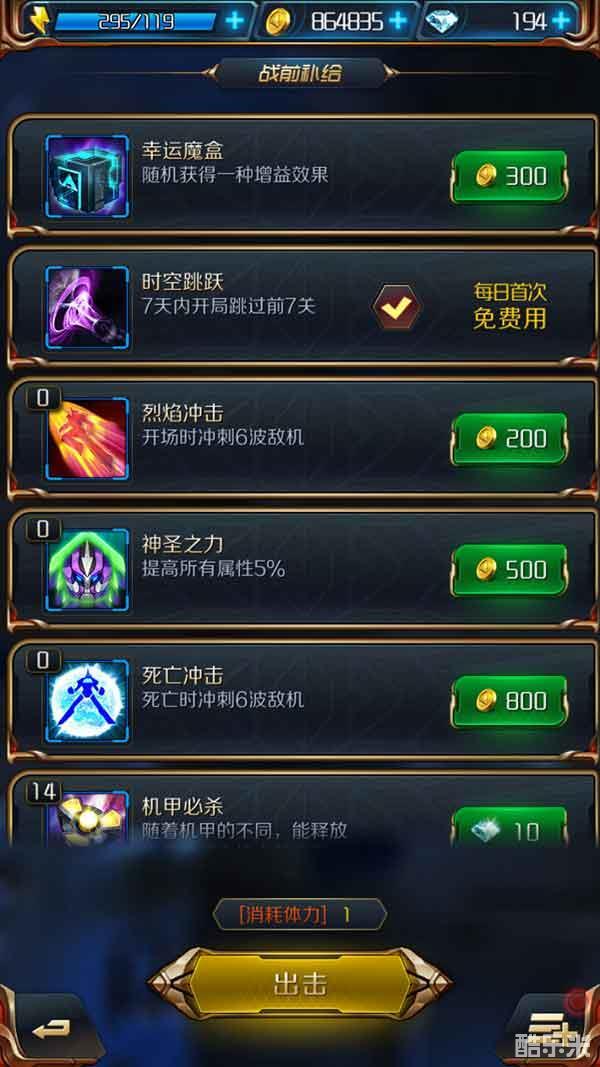Tap the blue stamina progress bar
This screenshot has width=600, height=1067.
135,21
